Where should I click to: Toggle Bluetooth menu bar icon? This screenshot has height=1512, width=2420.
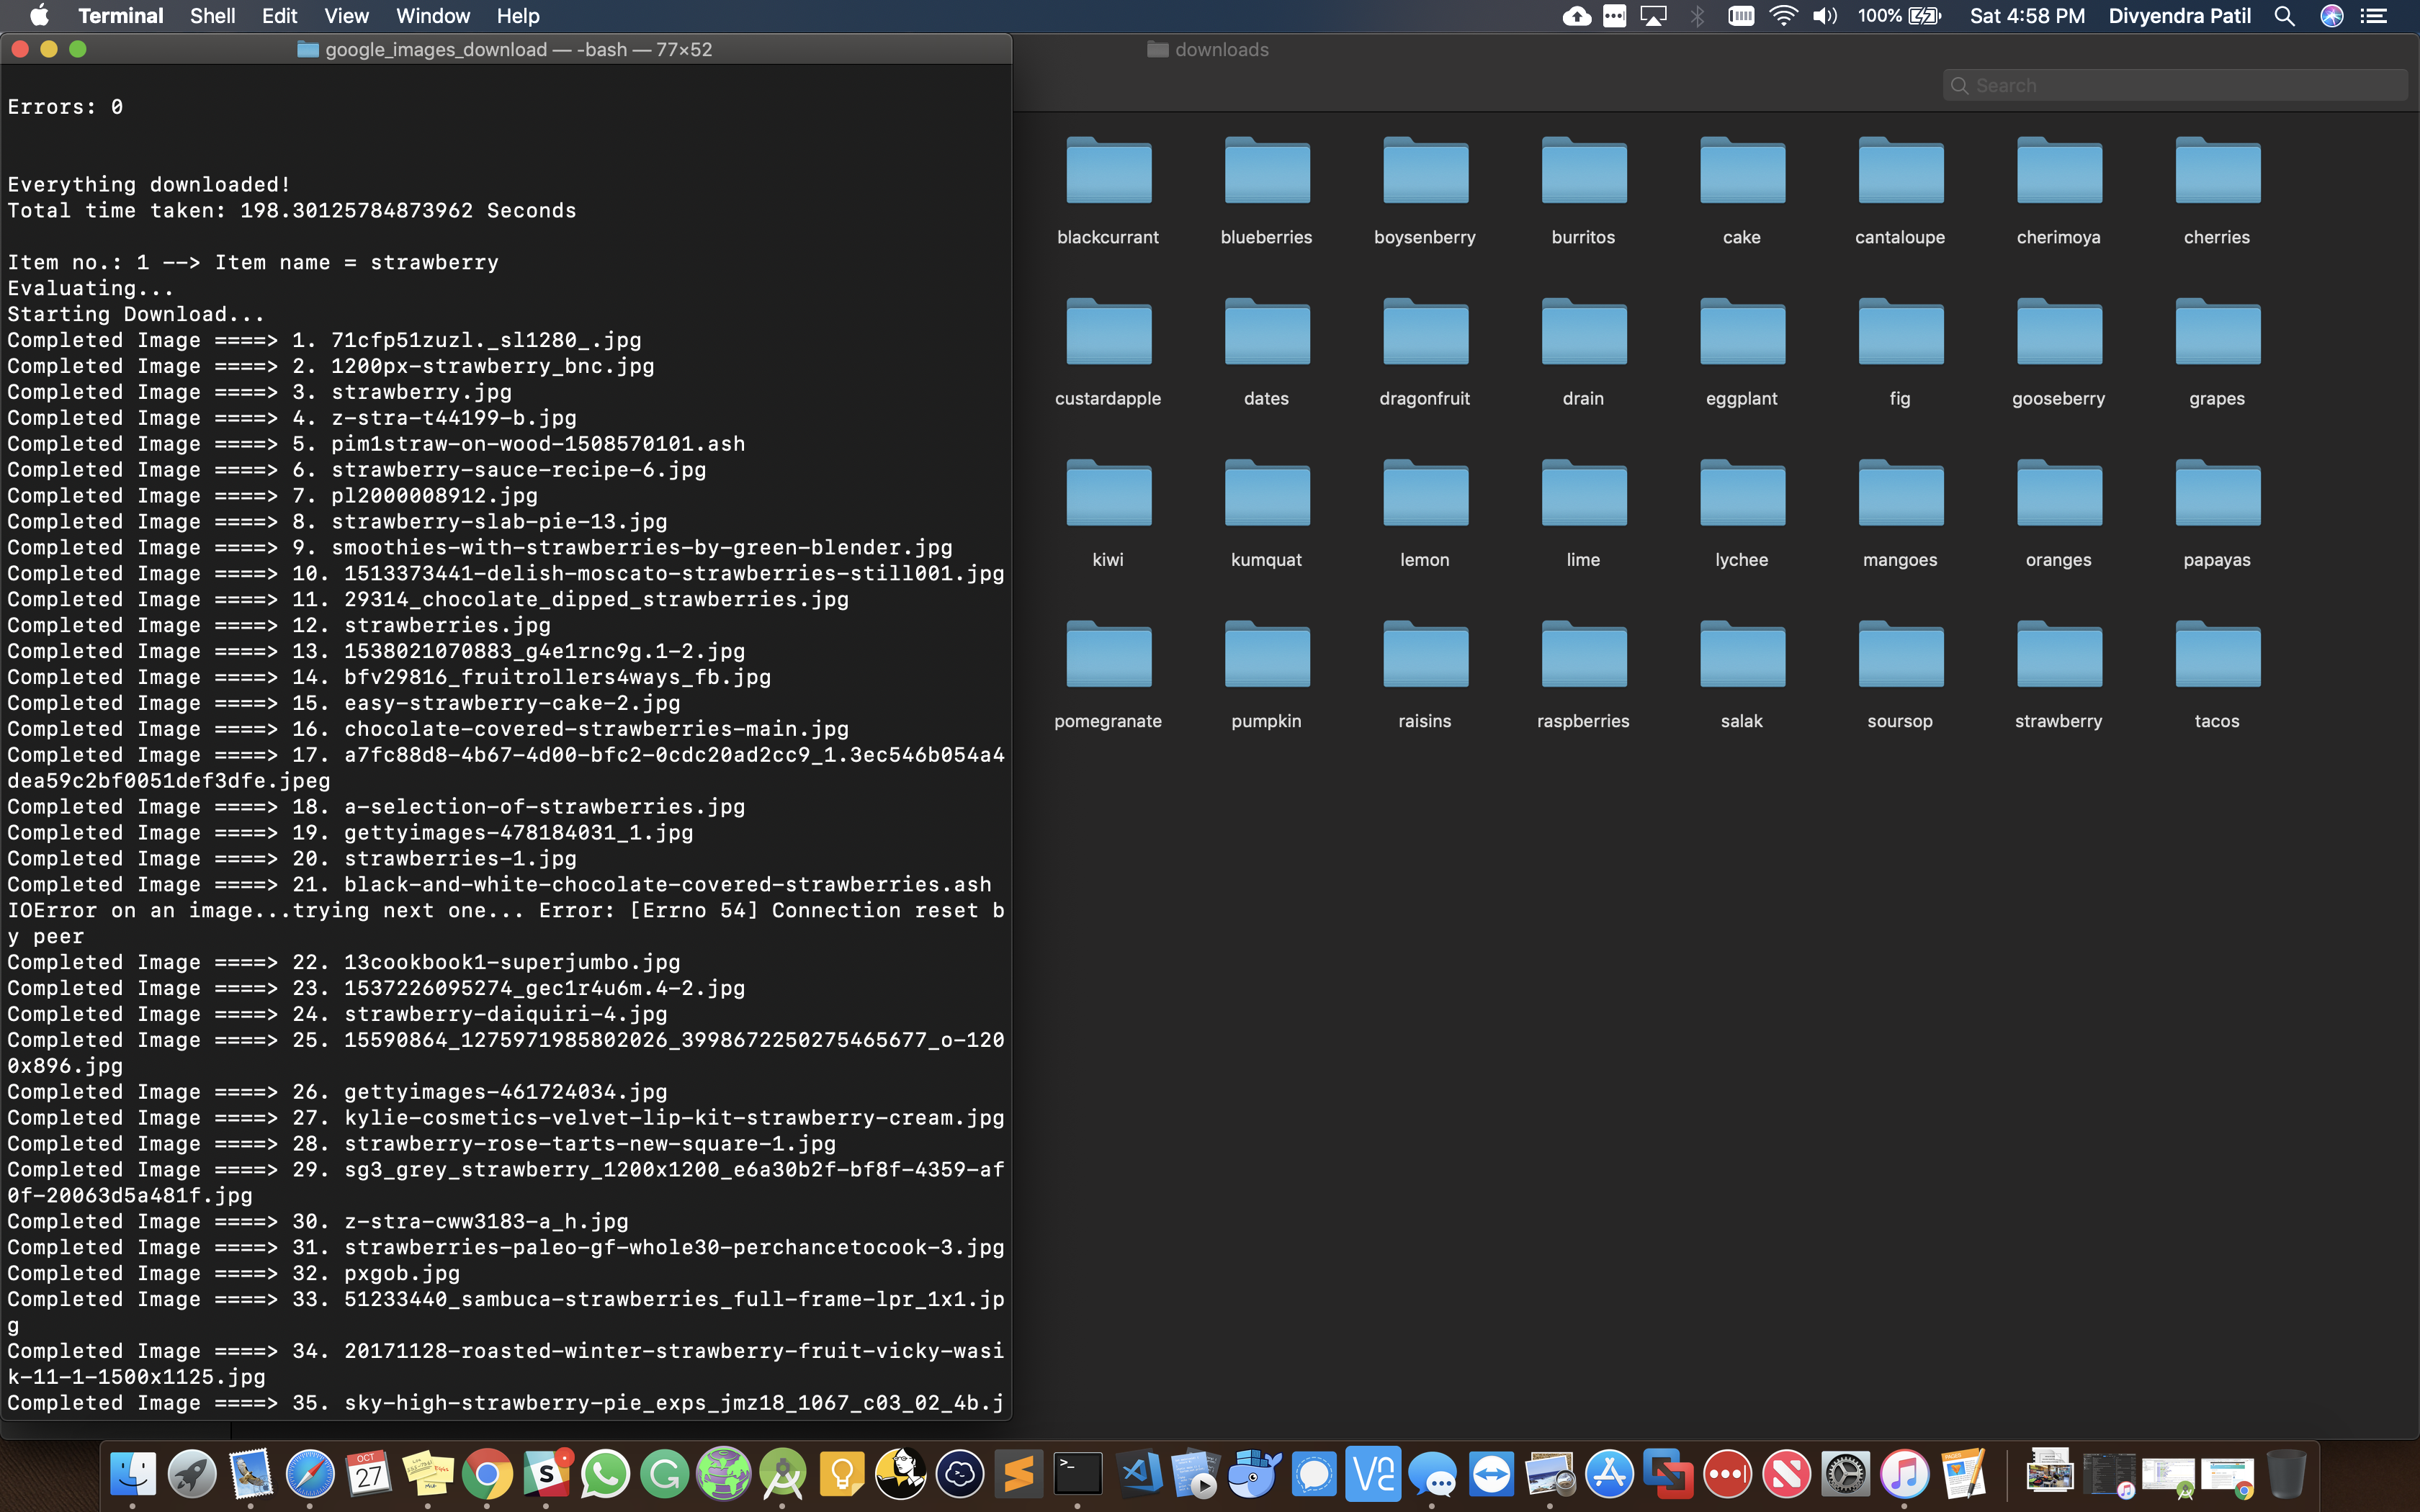[x=1697, y=16]
